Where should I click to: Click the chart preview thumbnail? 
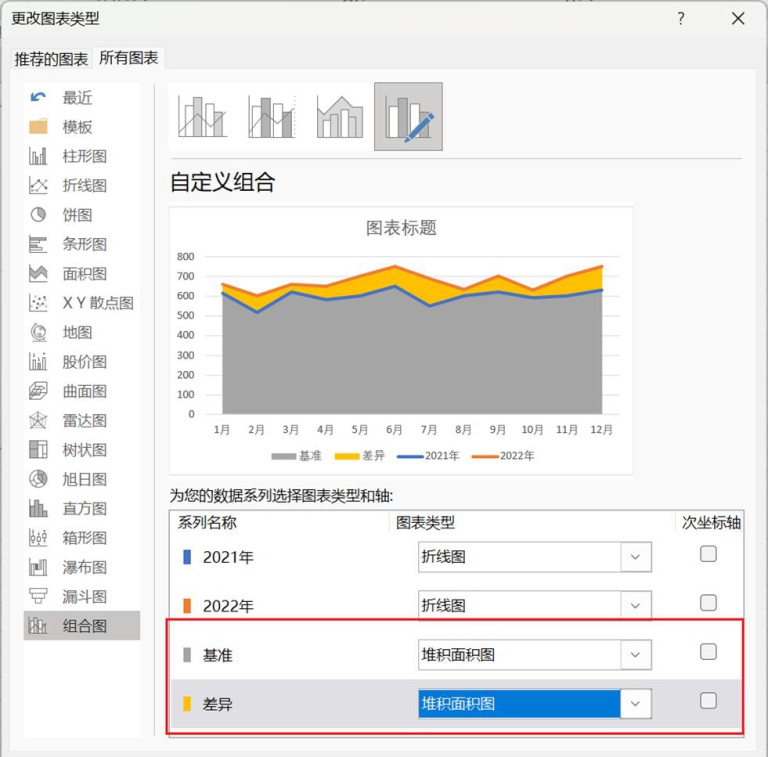tap(401, 340)
